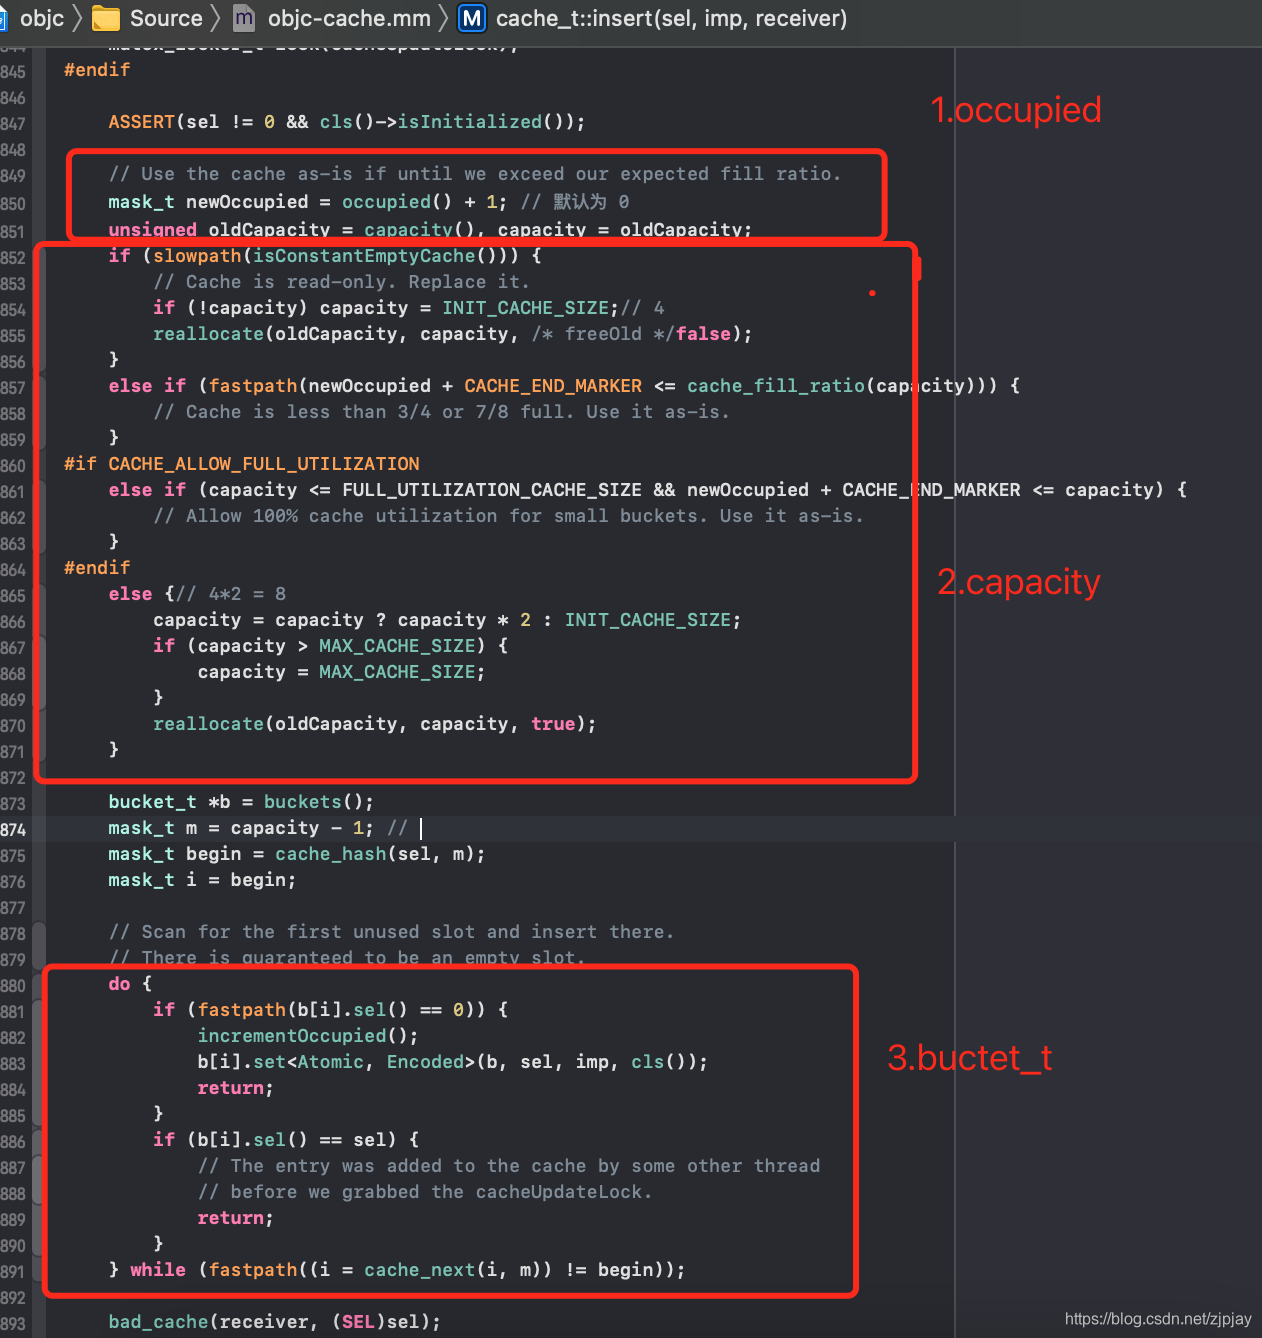
Task: Click MAX_CACHE_SIZE on line 868
Action: [x=397, y=672]
